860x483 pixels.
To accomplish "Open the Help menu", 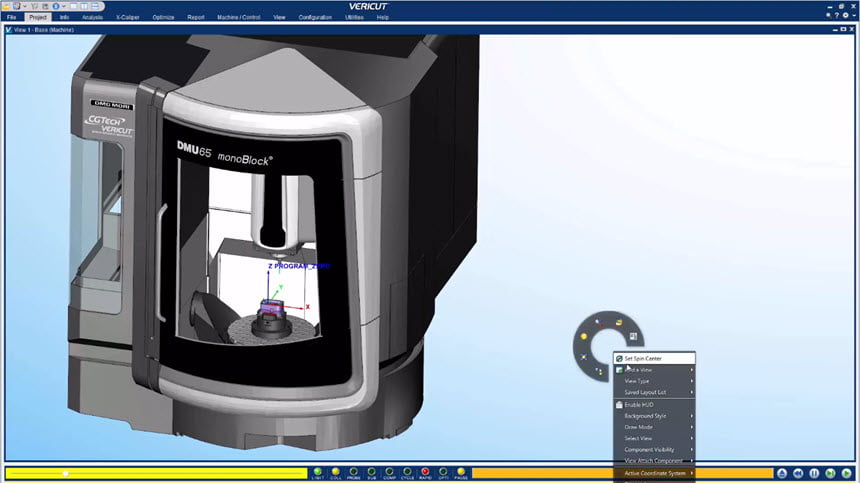I will [x=383, y=18].
